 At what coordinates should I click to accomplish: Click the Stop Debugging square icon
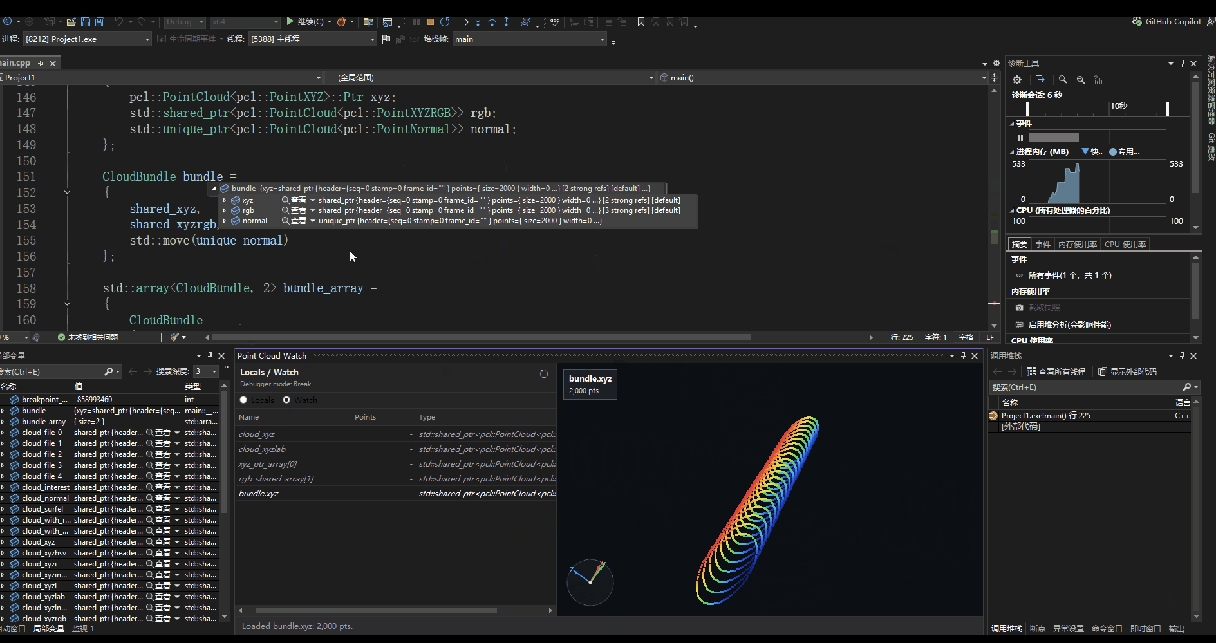point(430,21)
